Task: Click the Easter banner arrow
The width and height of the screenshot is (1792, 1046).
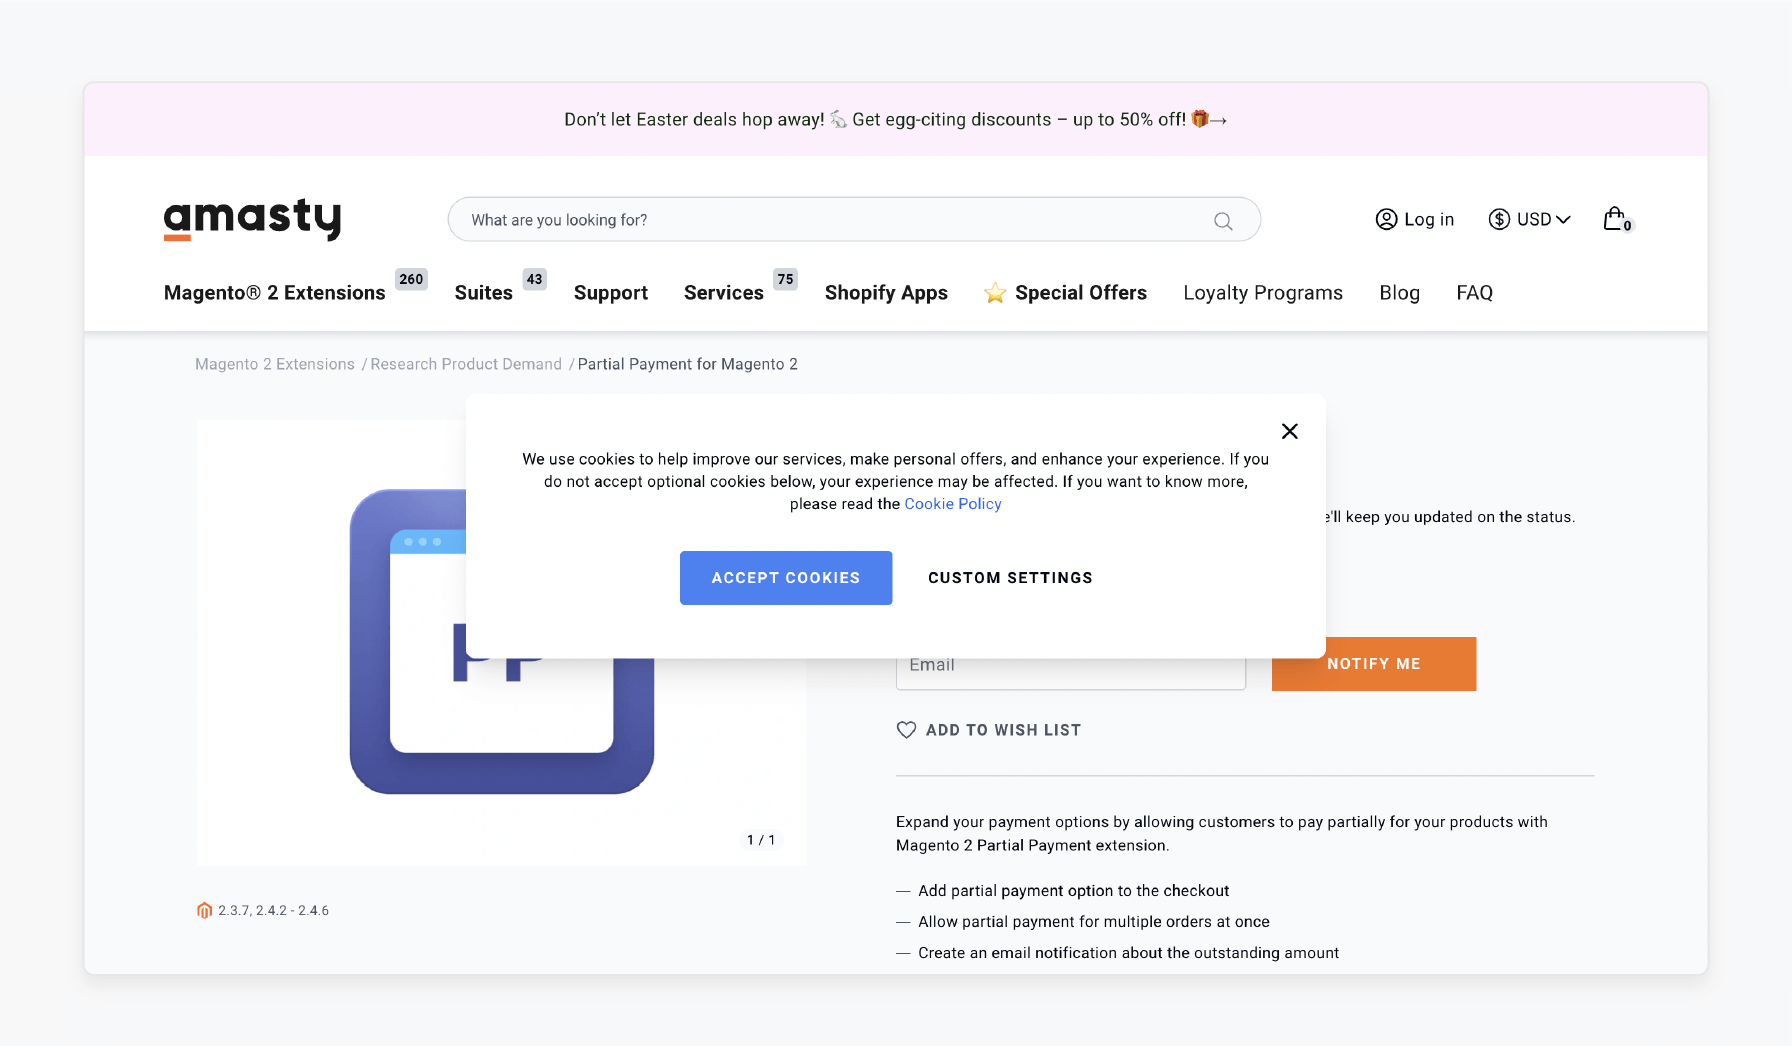Action: click(x=1218, y=120)
